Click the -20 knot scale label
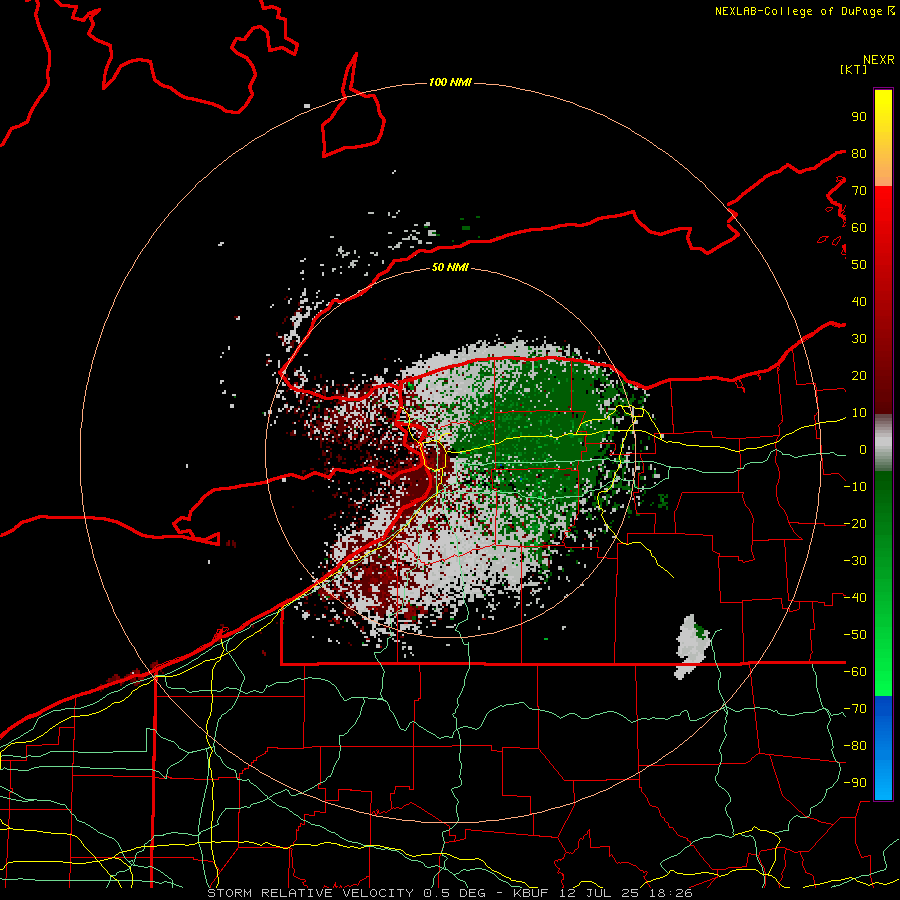900x900 pixels. [x=855, y=523]
